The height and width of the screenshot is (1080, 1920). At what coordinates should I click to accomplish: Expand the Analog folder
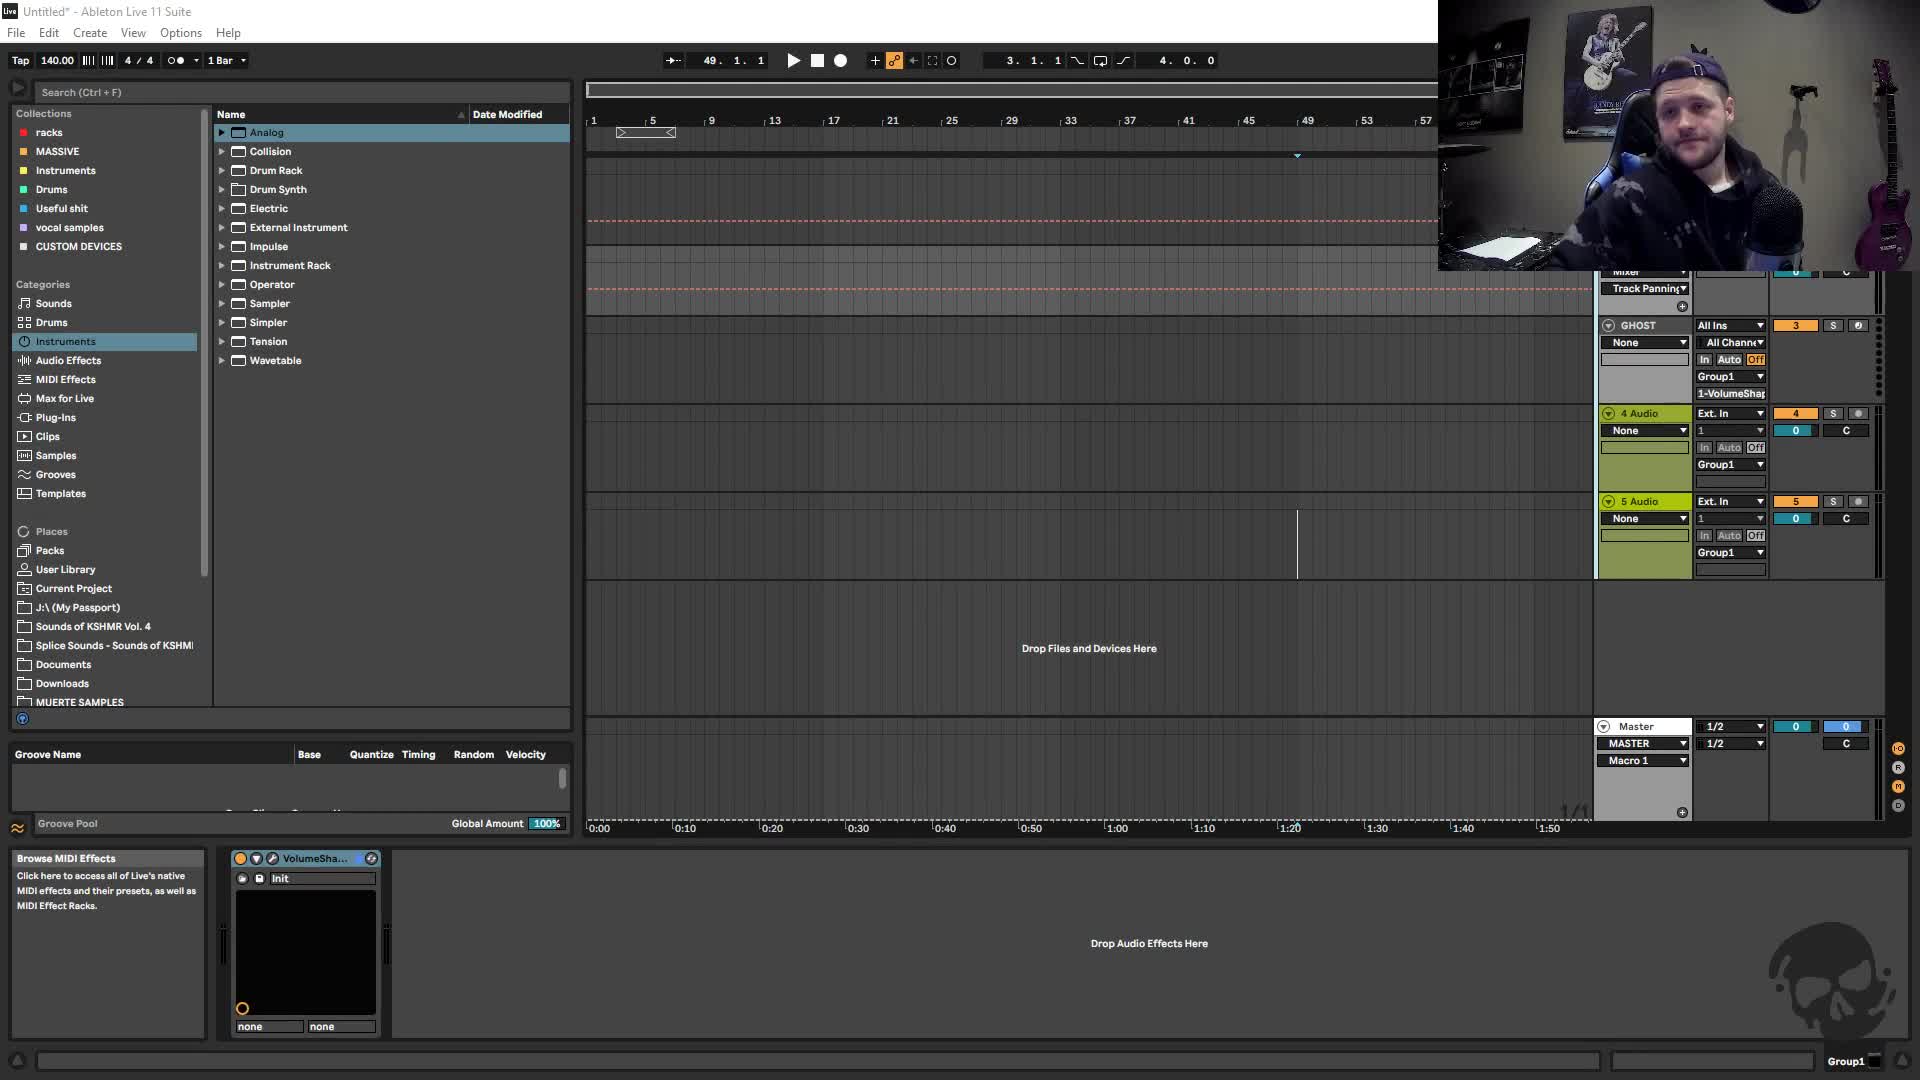coord(222,132)
